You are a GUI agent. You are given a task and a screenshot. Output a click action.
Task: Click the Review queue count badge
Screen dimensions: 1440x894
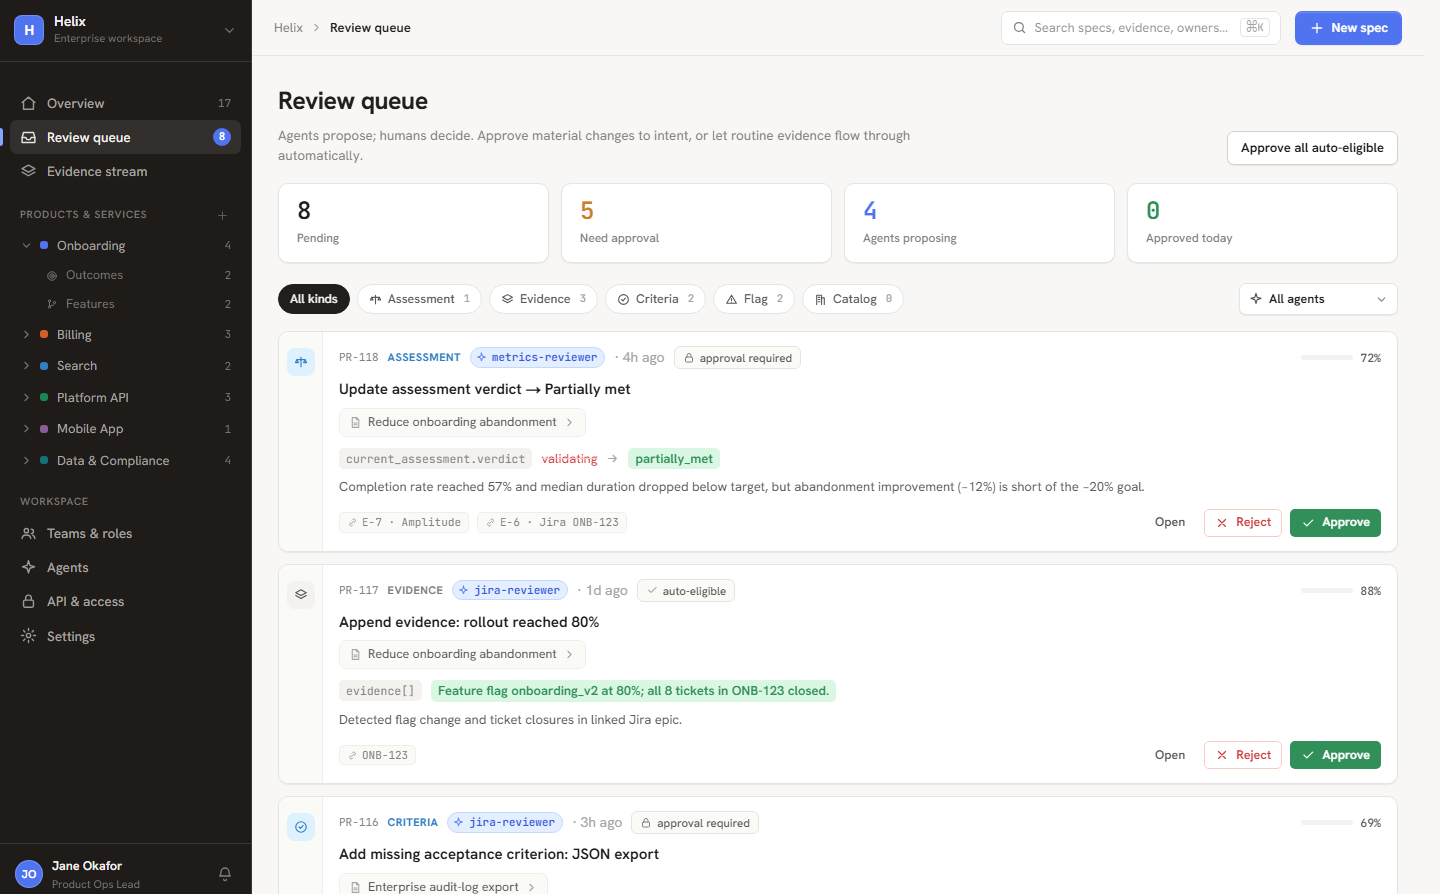coord(222,137)
